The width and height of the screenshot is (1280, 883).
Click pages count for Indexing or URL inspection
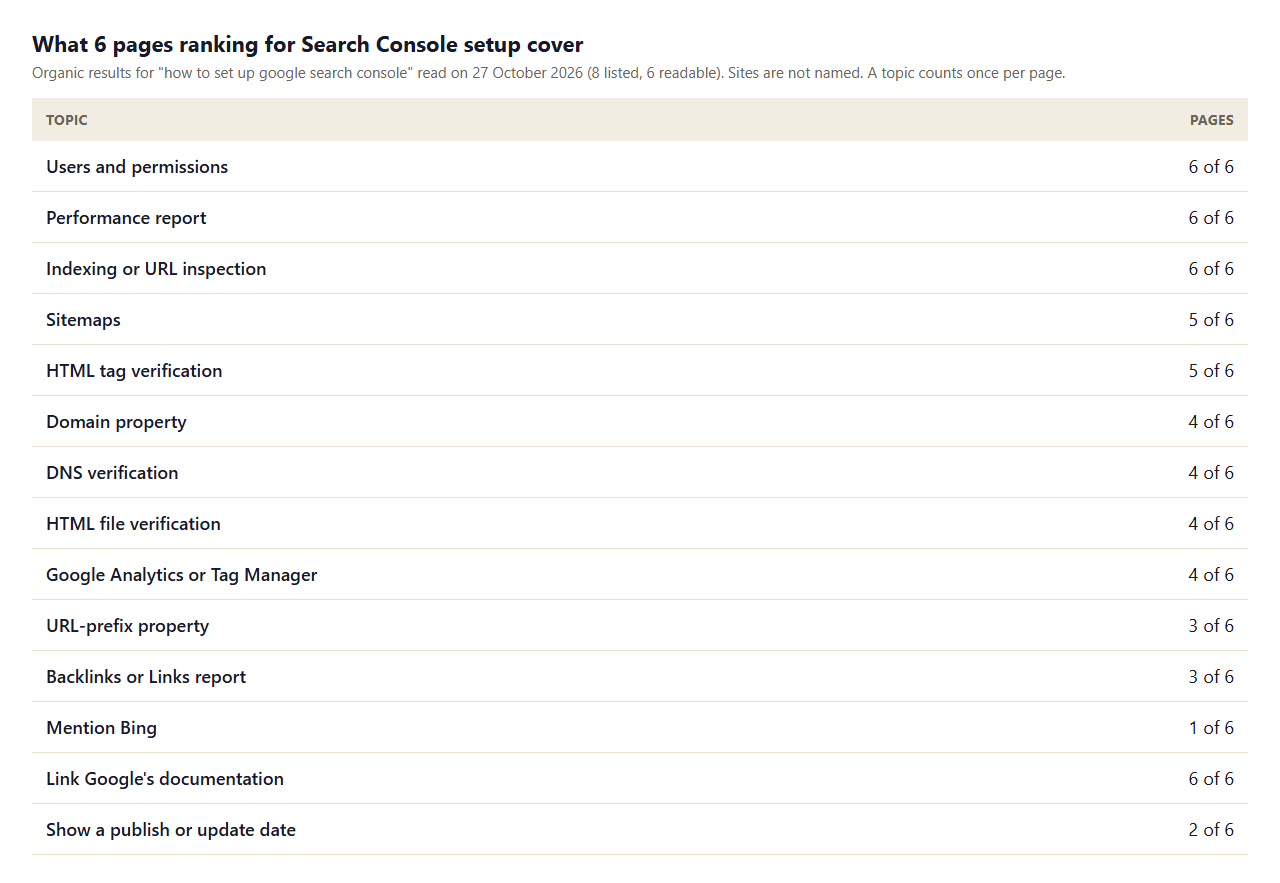(1211, 269)
